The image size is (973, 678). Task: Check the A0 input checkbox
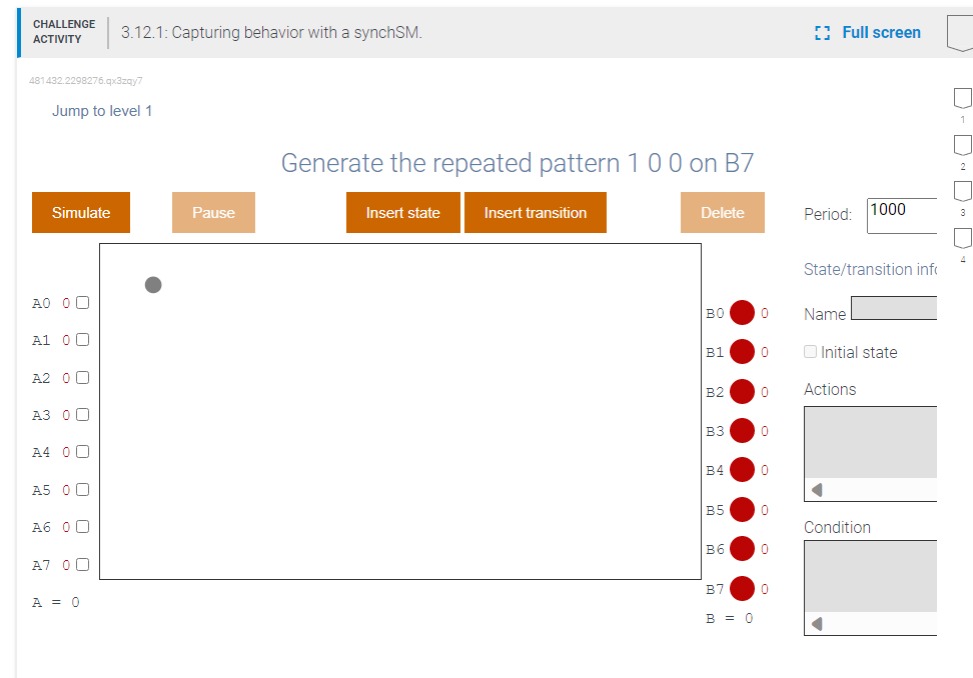tap(81, 302)
